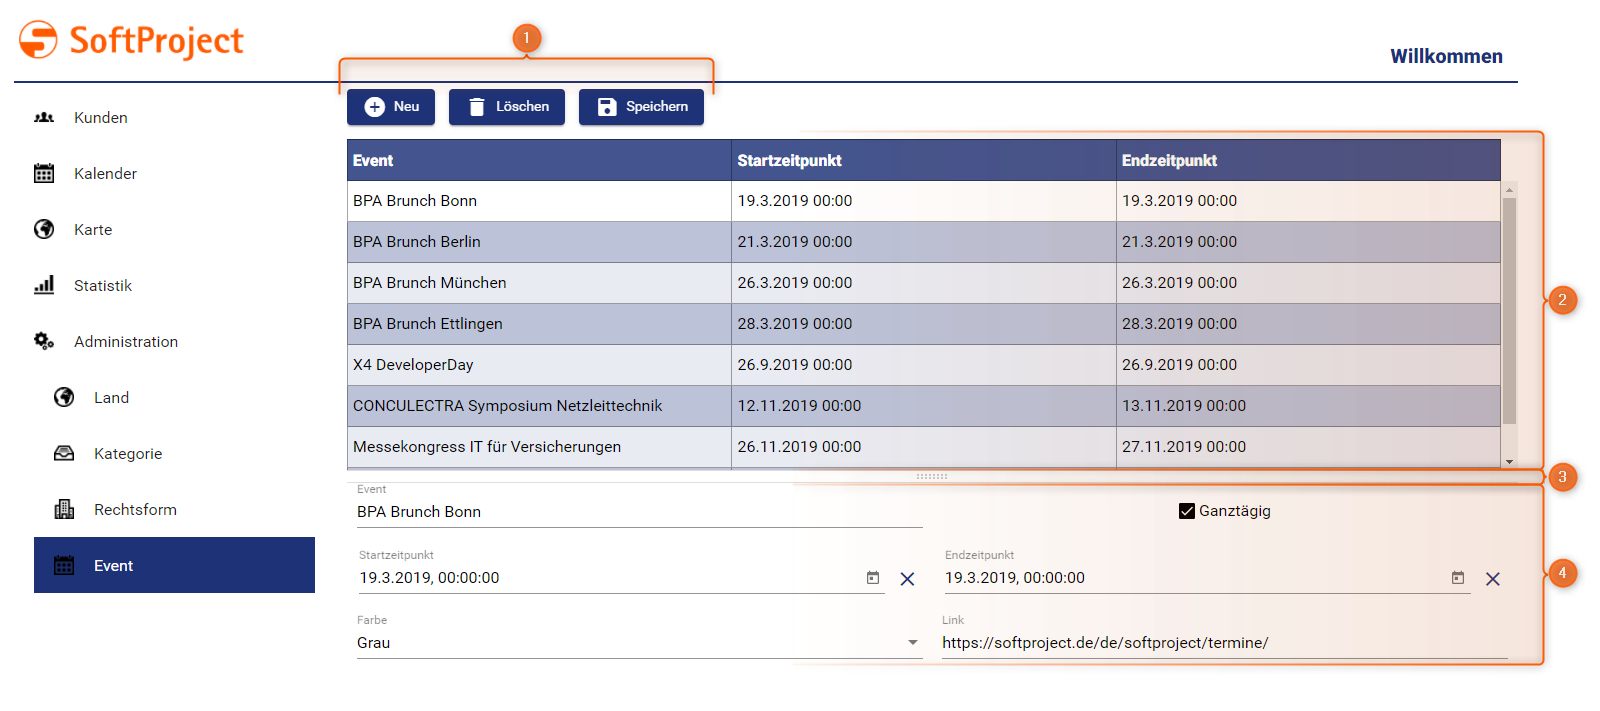
Task: Click the Rechtsform building icon
Action: tap(64, 510)
